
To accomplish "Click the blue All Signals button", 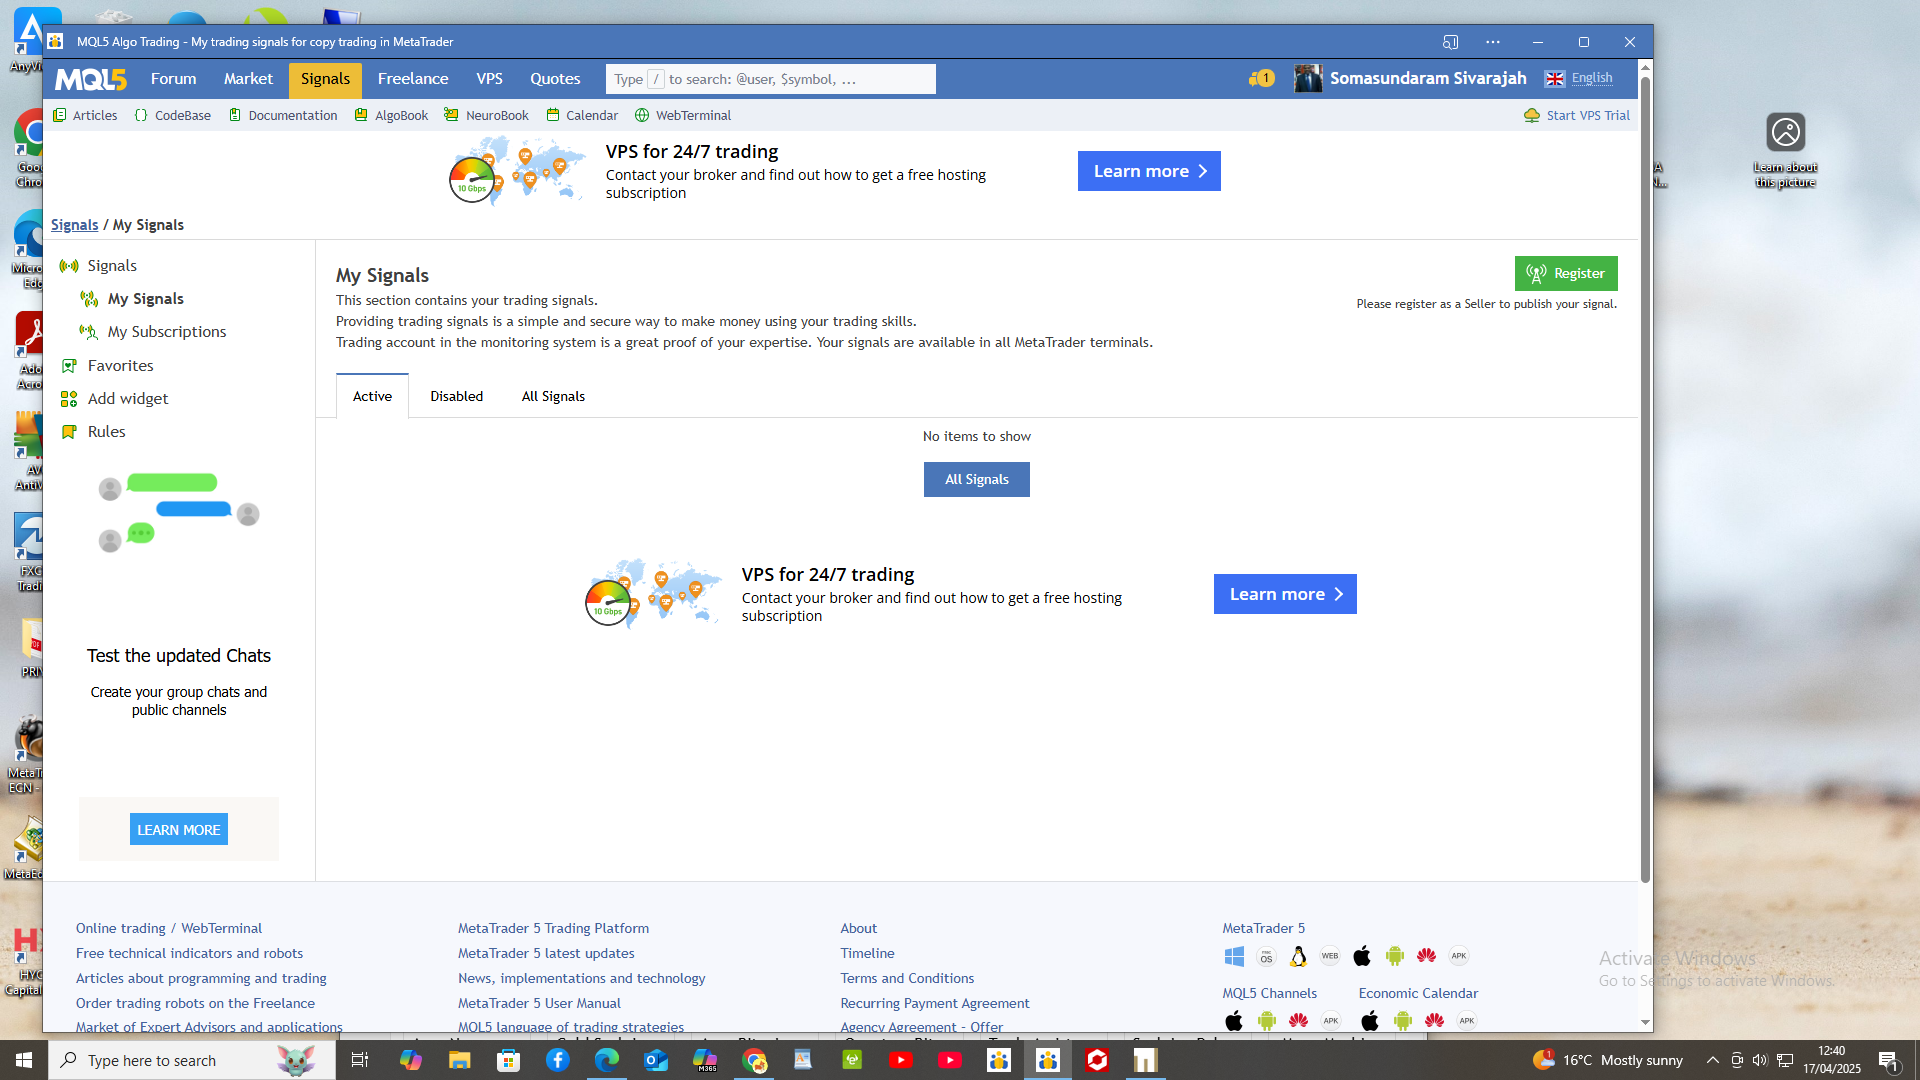I will (x=977, y=479).
